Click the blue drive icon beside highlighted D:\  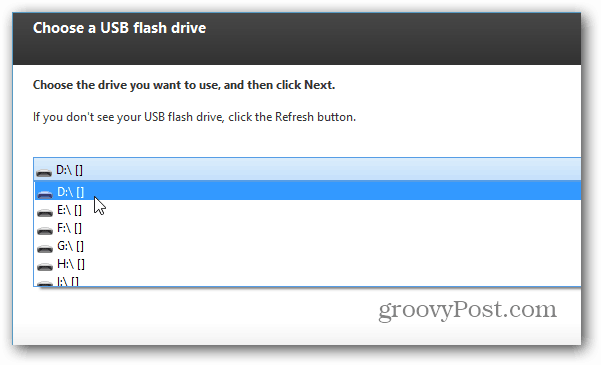click(45, 194)
